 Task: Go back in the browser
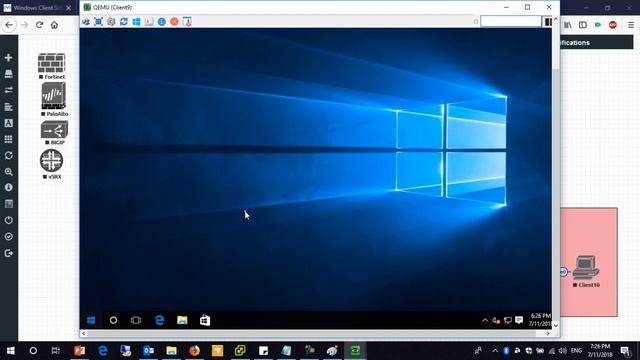click(x=9, y=25)
